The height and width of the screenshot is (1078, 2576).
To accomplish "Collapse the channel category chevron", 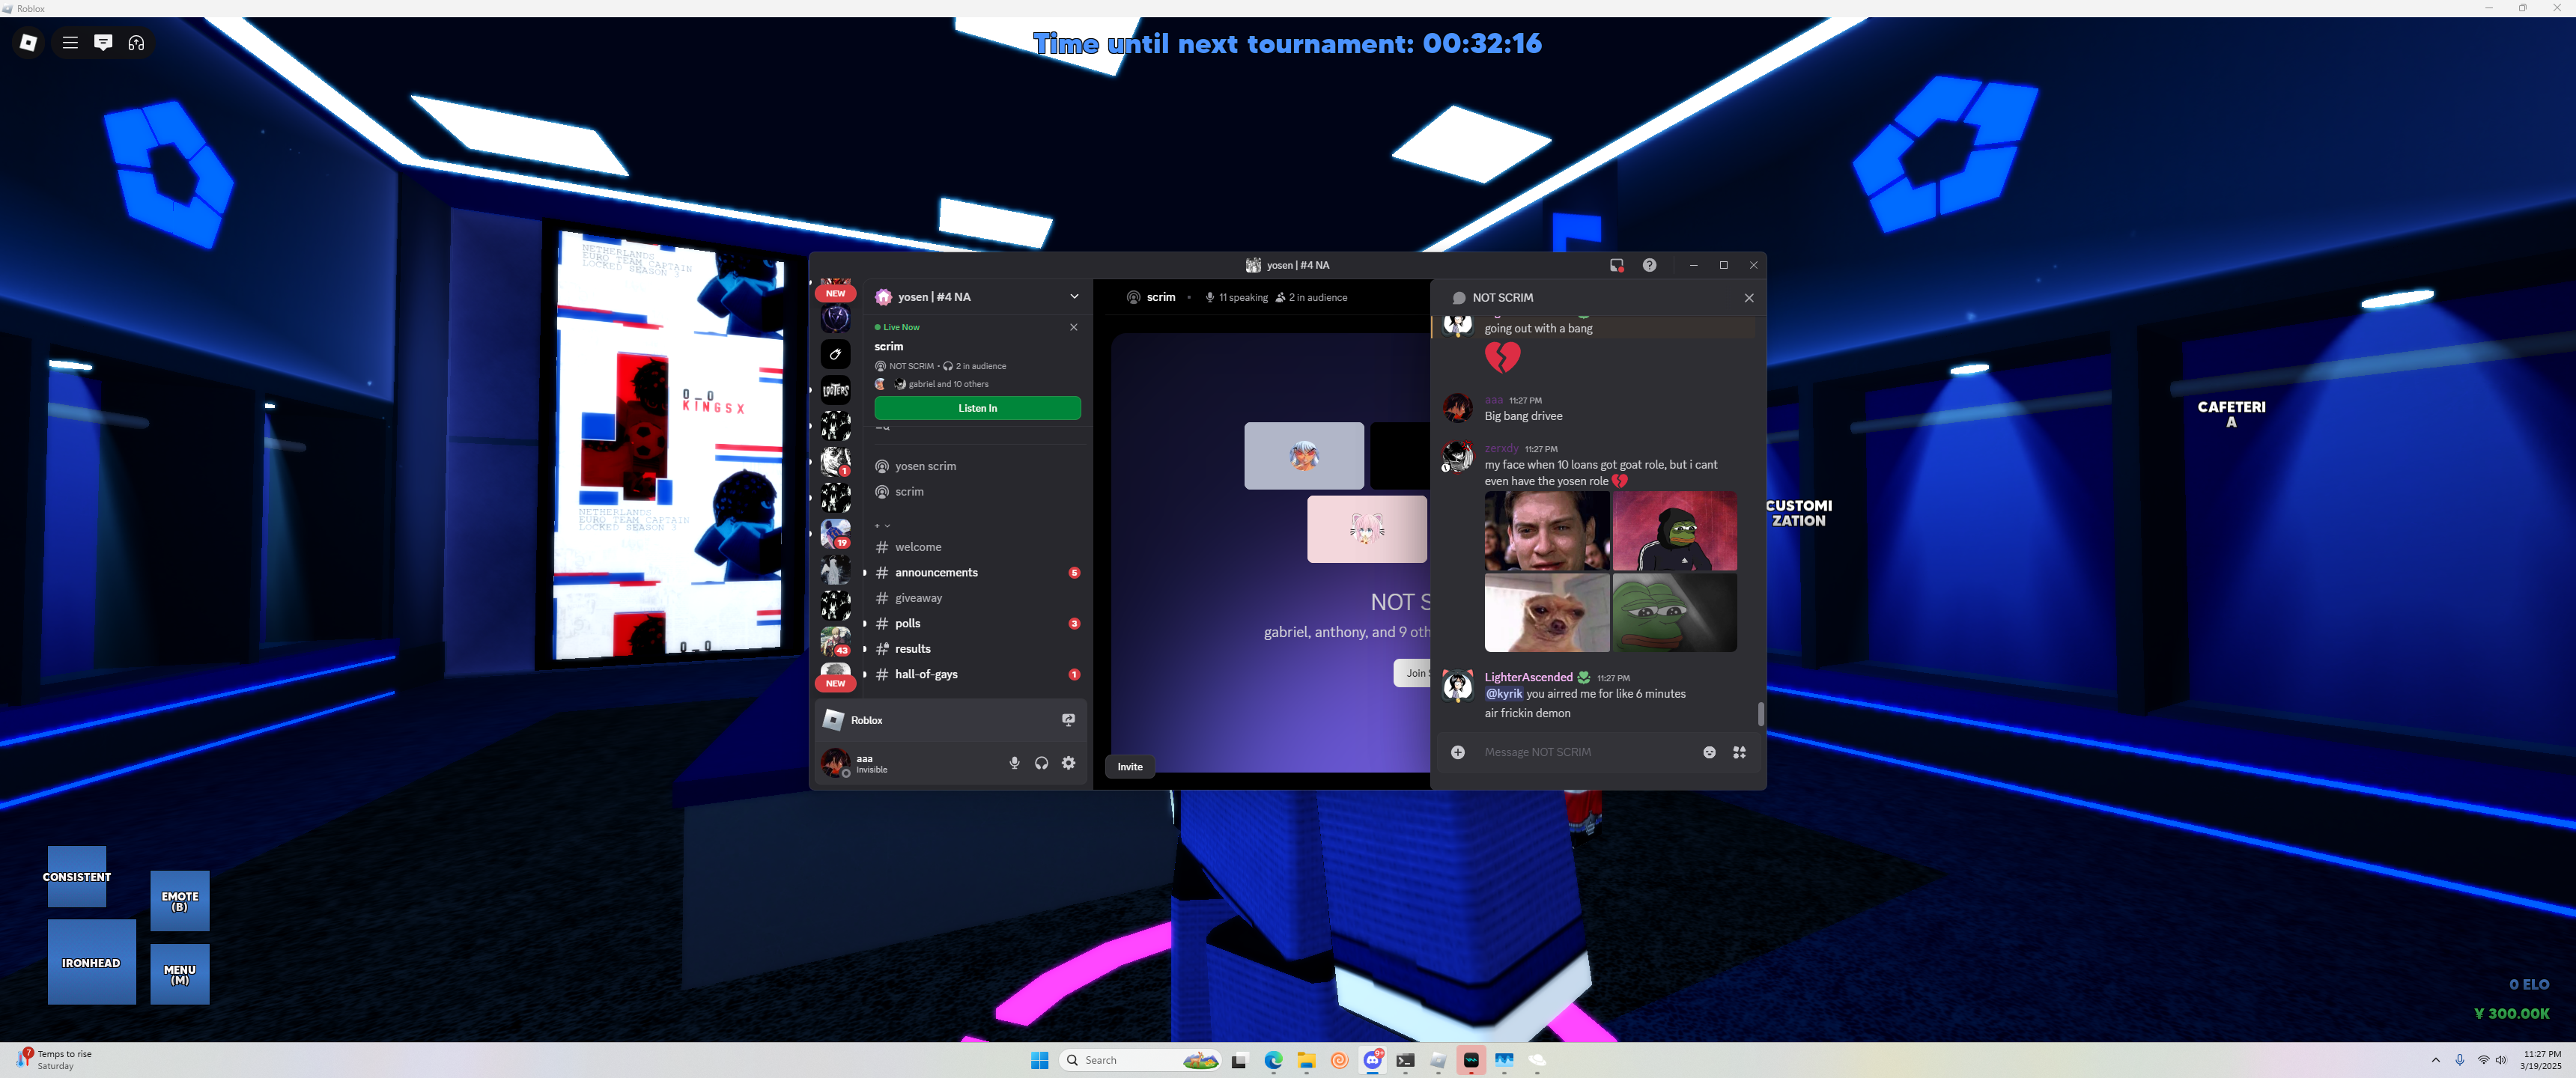I will [x=886, y=525].
